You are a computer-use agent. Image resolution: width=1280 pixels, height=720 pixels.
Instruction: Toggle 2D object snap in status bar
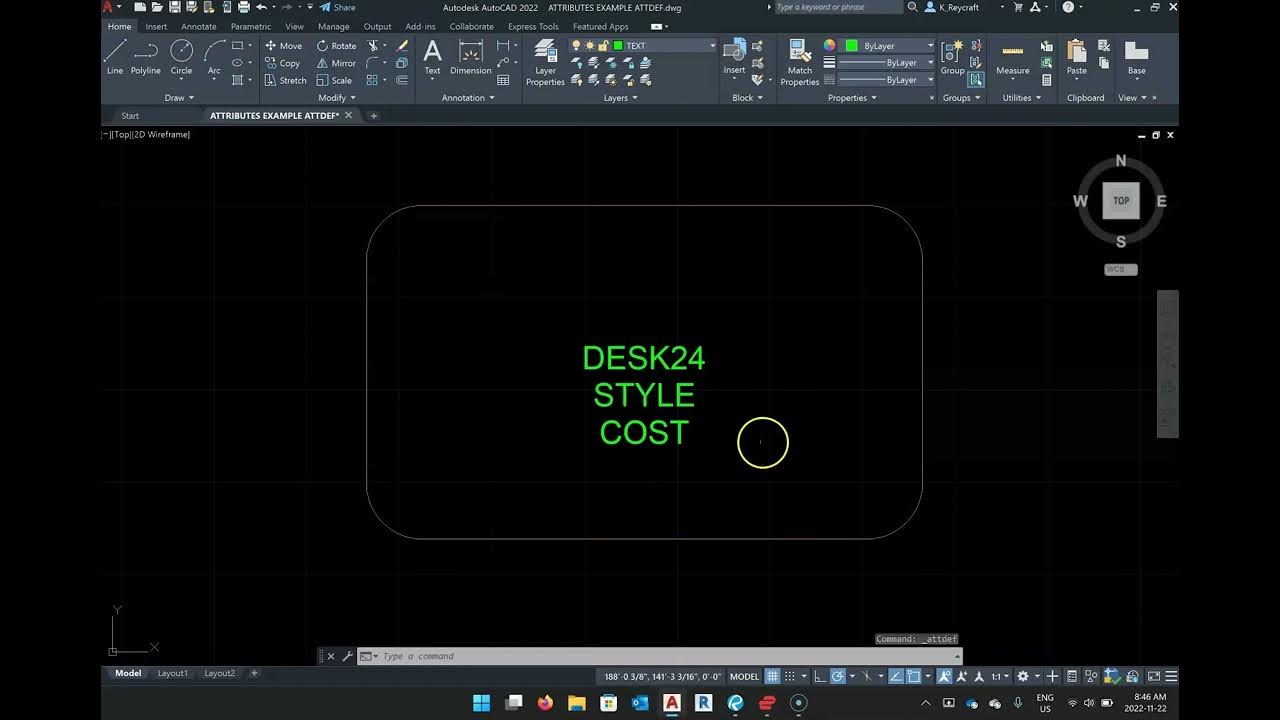coord(913,676)
